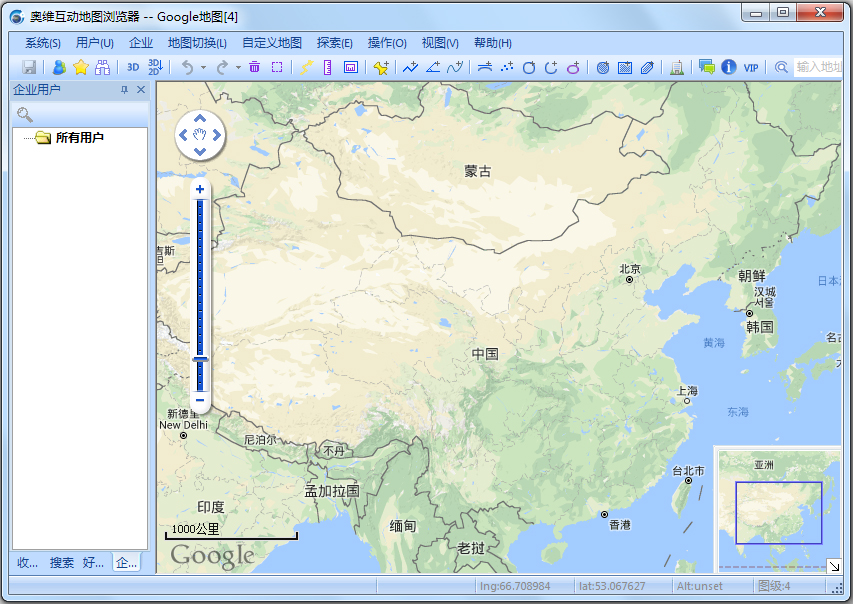This screenshot has width=853, height=604.
Task: Select the add angle line tool
Action: (433, 67)
